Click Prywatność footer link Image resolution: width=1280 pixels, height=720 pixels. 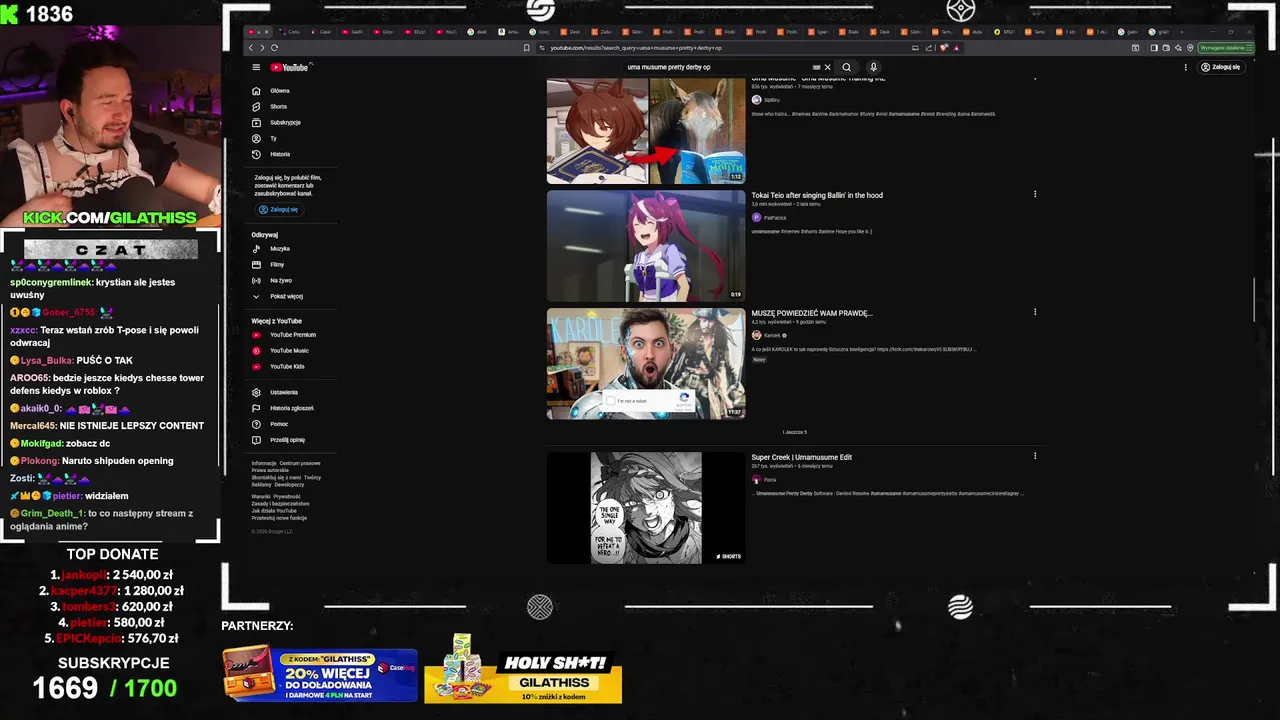(287, 497)
